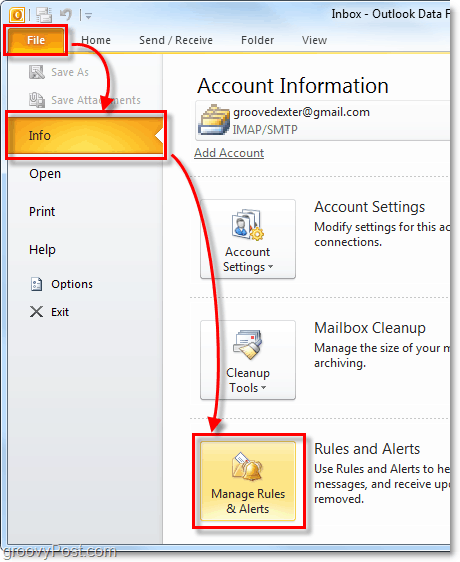Expand the Cleanup Tools dropdown arrow
Viewport: 460px width, 562px height.
click(264, 387)
